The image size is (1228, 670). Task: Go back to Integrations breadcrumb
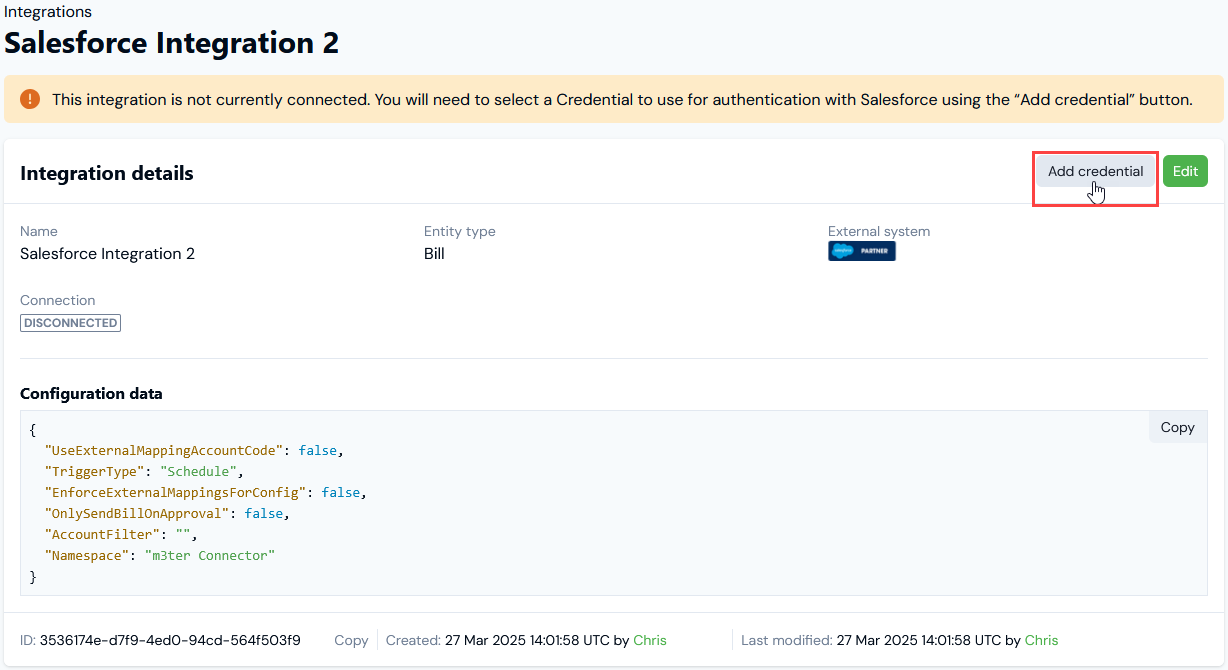48,12
